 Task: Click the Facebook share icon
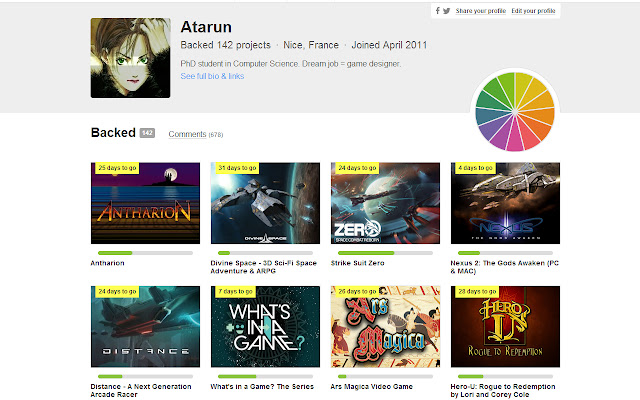438,10
